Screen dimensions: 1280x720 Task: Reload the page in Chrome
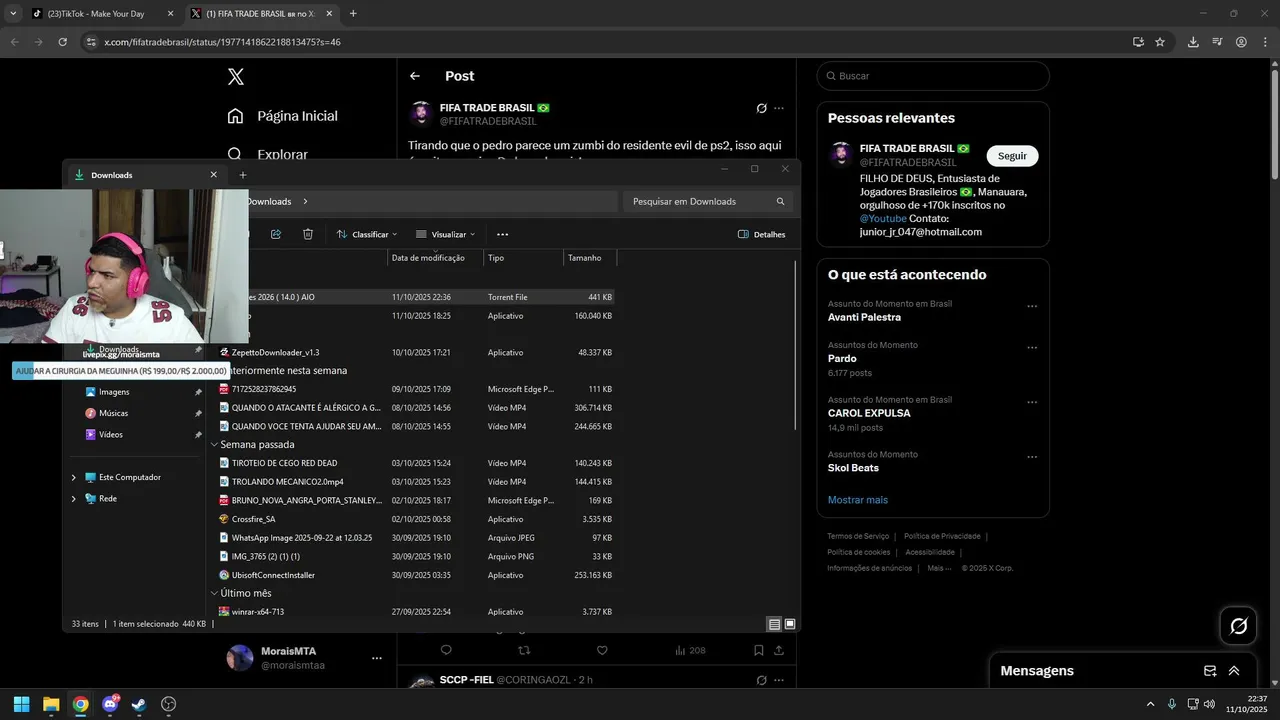pyautogui.click(x=63, y=42)
